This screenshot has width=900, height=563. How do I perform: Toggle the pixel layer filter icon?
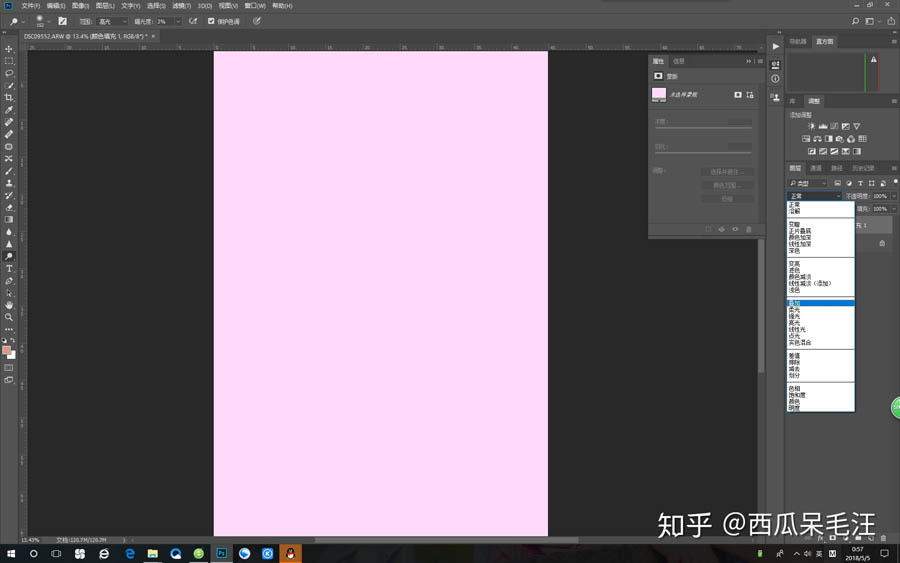click(x=837, y=183)
